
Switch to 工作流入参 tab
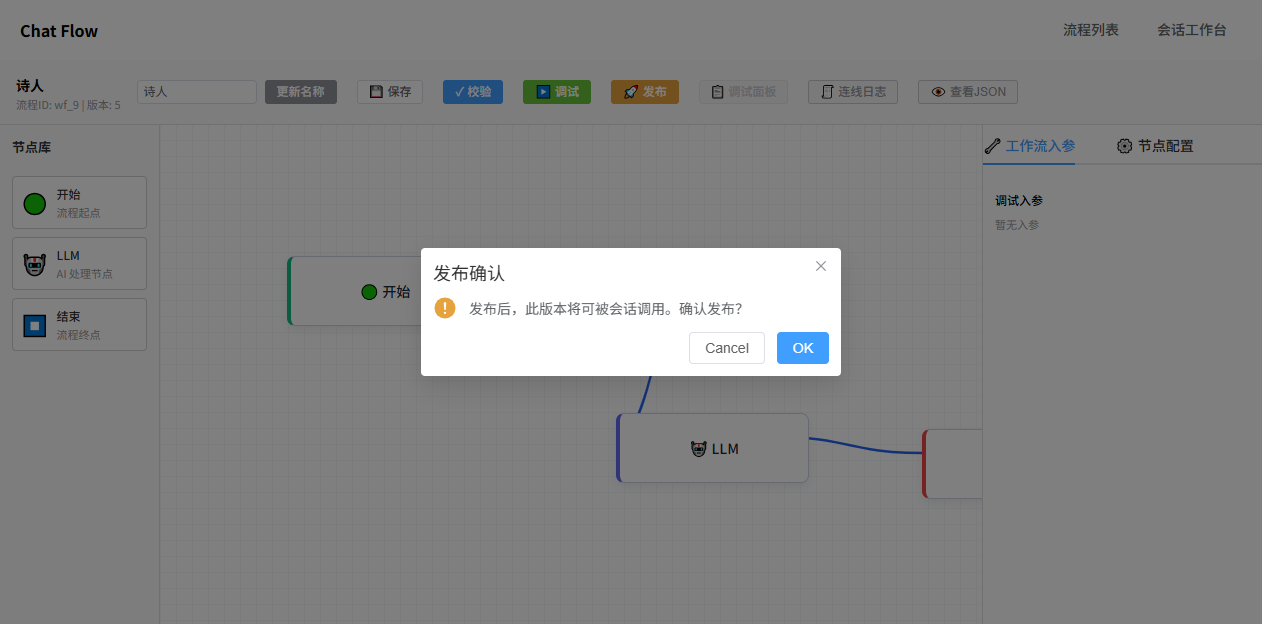(1029, 146)
